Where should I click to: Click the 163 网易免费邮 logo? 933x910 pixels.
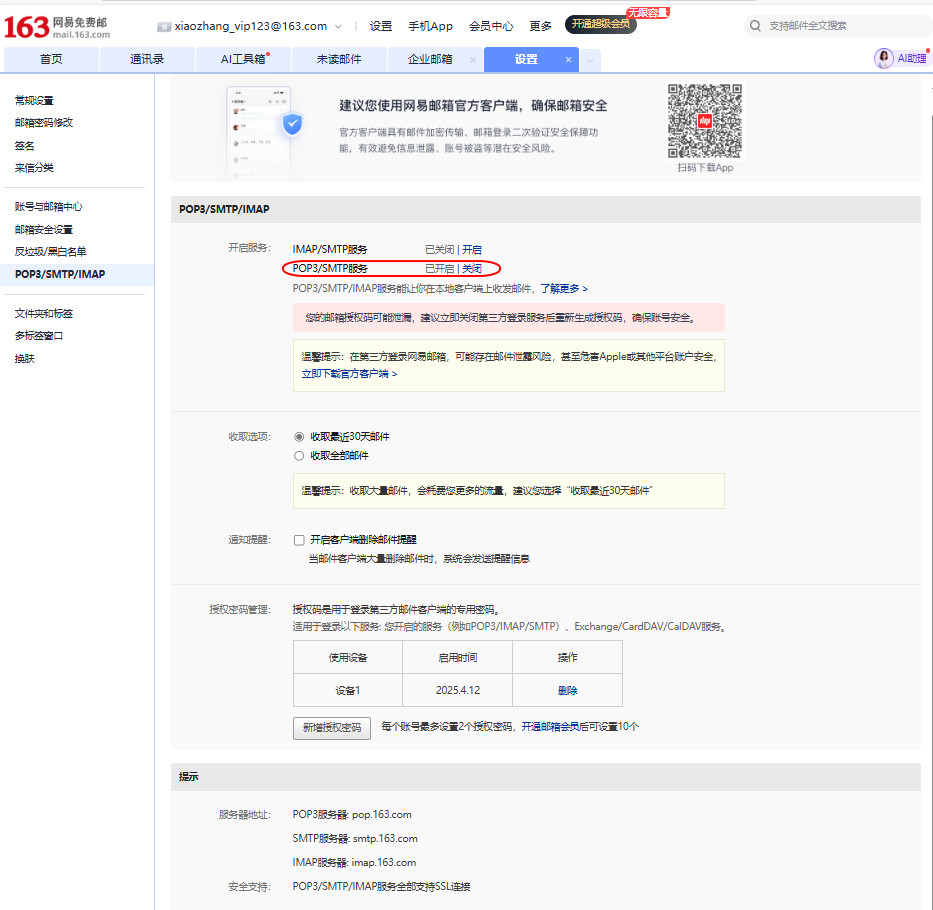(x=57, y=26)
